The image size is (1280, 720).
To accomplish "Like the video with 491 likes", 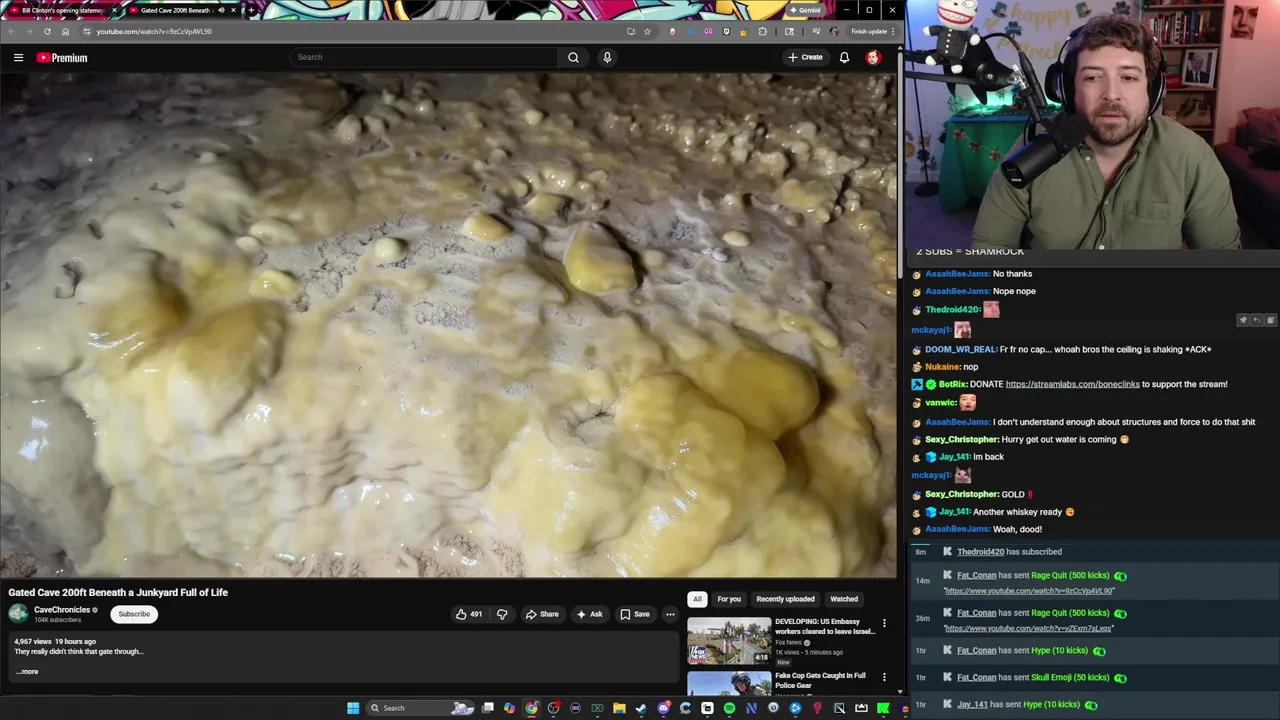I will point(469,614).
